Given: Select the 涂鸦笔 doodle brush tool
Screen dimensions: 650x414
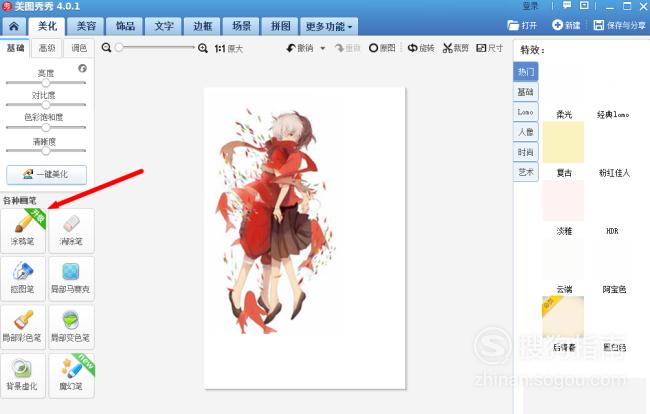Looking at the screenshot, I should click(23, 230).
